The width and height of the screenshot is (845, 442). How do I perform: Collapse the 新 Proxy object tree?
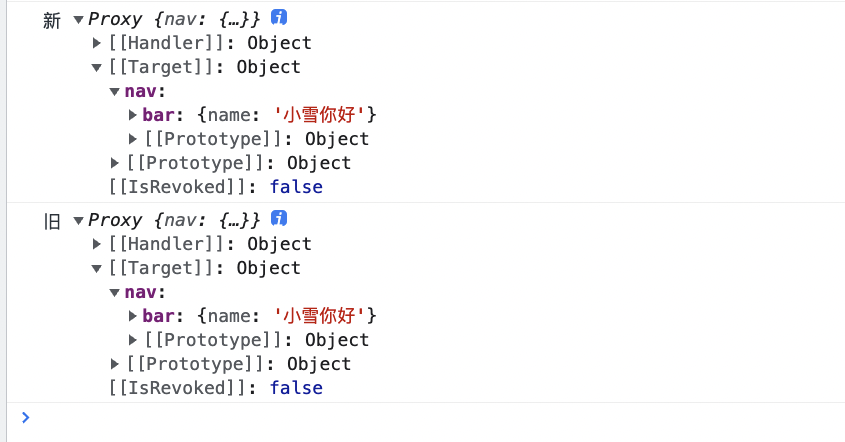(79, 20)
